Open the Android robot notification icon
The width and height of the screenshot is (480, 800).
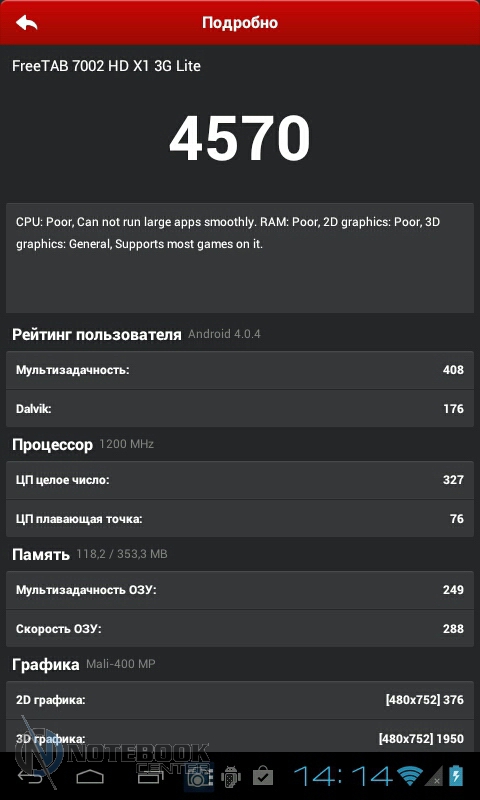coord(231,778)
